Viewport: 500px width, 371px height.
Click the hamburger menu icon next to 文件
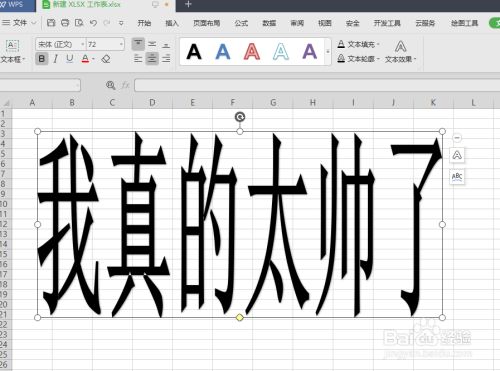(6, 23)
